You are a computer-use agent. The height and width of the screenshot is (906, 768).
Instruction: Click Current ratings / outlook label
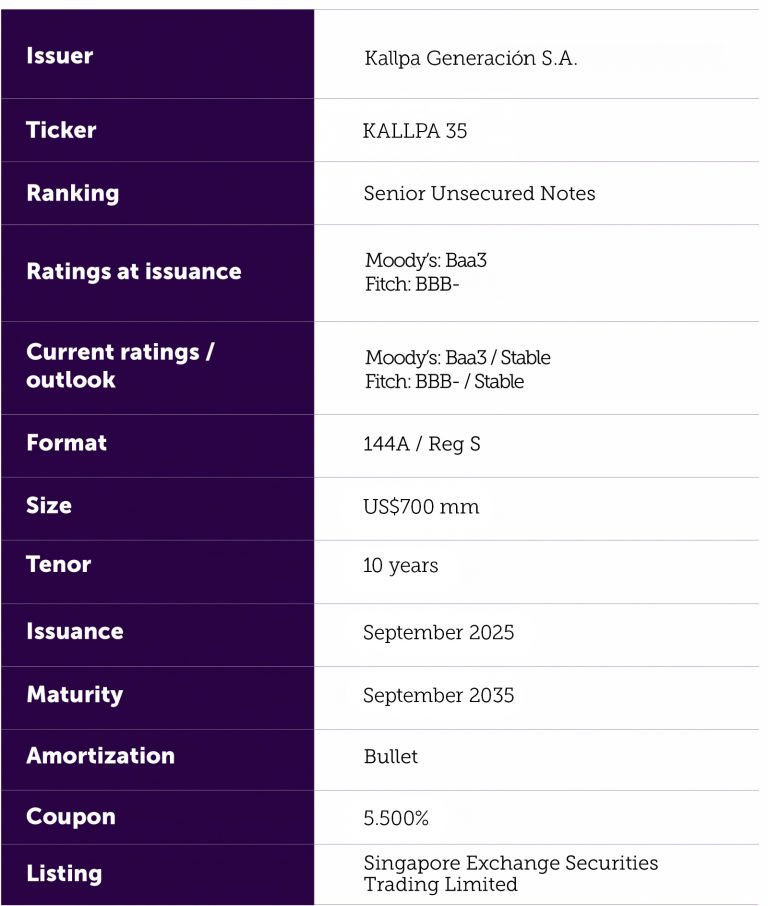click(120, 366)
